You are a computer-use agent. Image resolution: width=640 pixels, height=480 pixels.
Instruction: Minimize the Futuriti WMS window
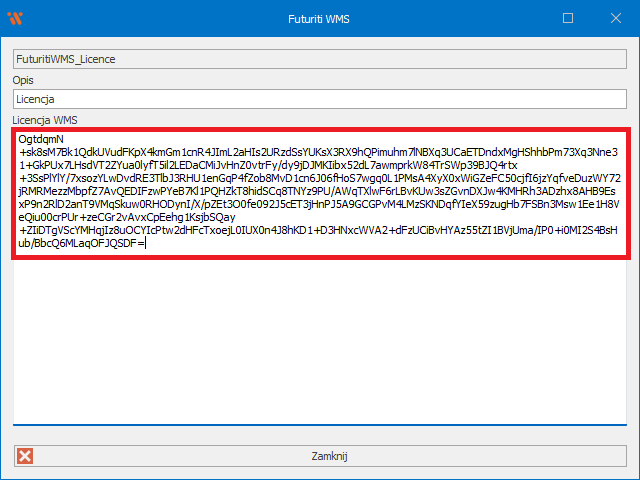522,18
